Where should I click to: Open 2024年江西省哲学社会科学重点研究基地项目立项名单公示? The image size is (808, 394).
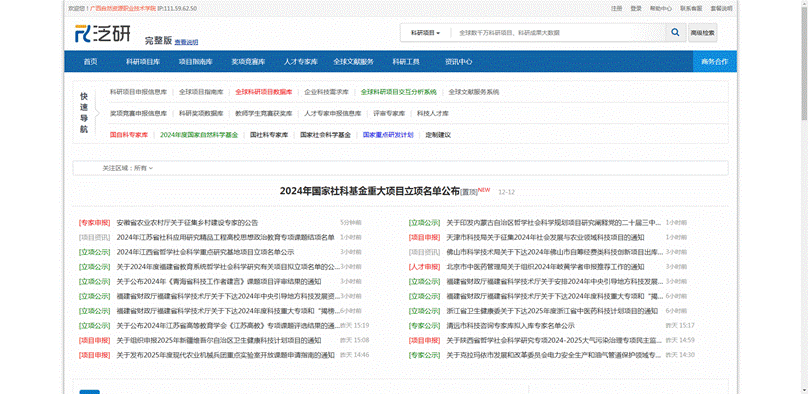[x=205, y=252]
